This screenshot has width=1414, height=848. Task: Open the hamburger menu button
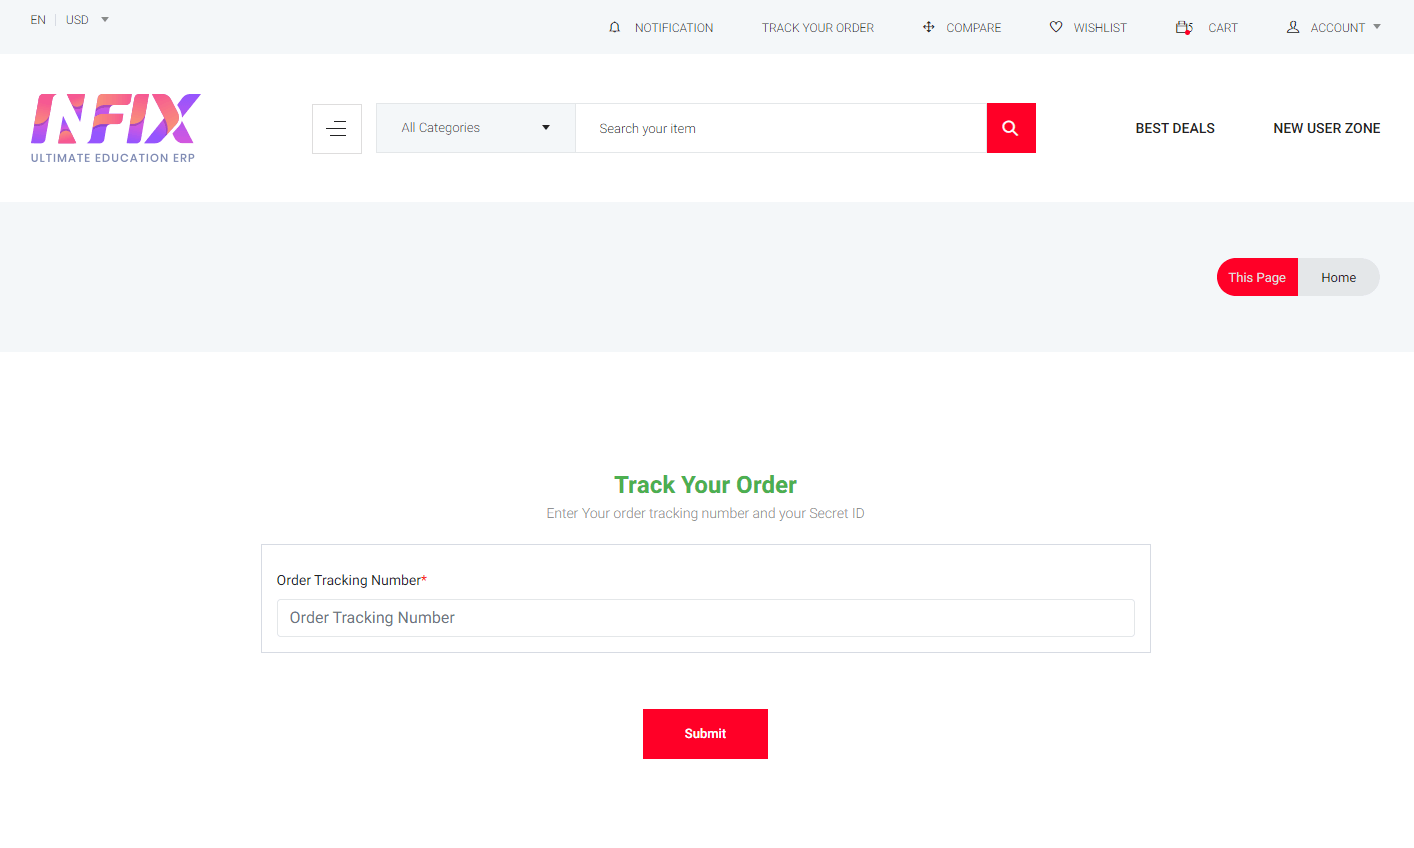337,128
